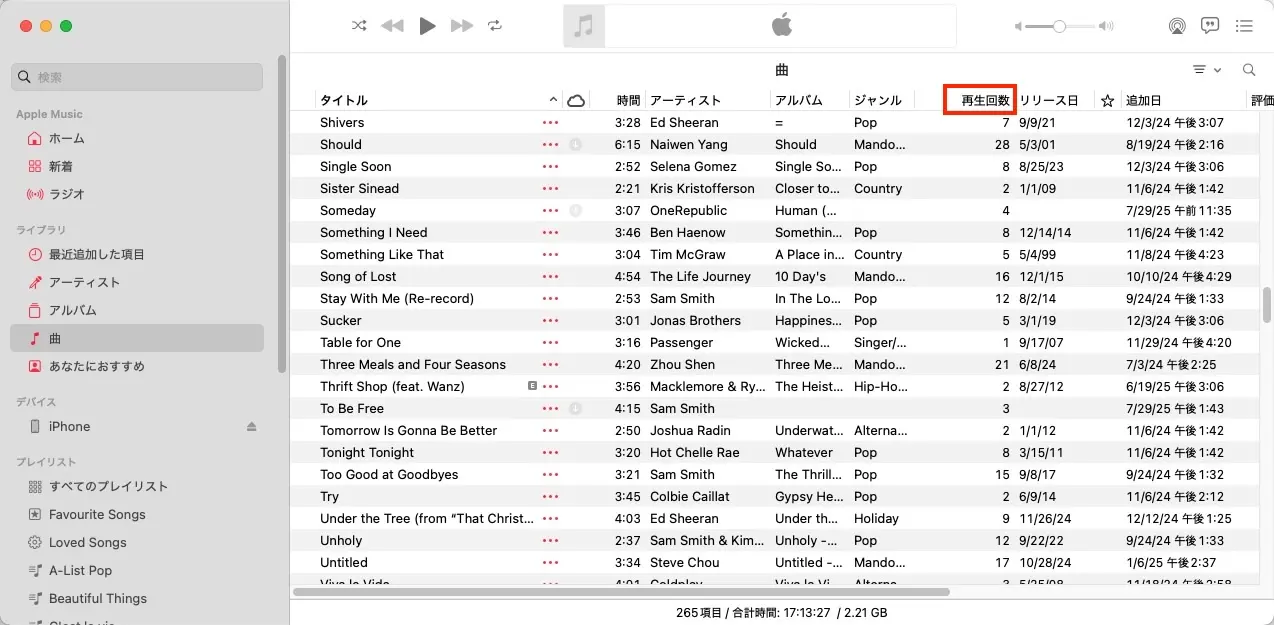Open the lyrics speech bubble icon
Screen dimensions: 1274x625
pos(1210,26)
